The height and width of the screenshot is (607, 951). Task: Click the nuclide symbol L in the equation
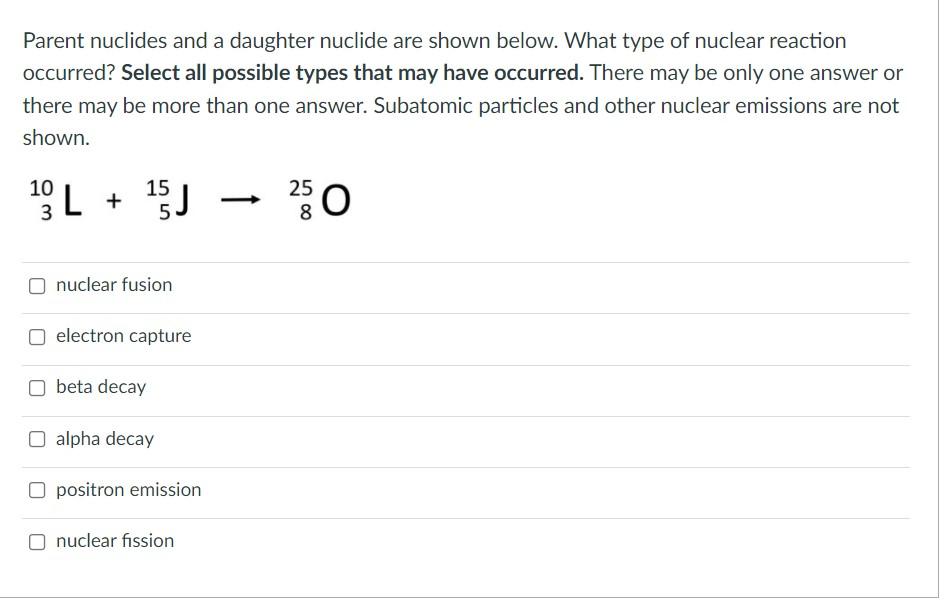(73, 200)
